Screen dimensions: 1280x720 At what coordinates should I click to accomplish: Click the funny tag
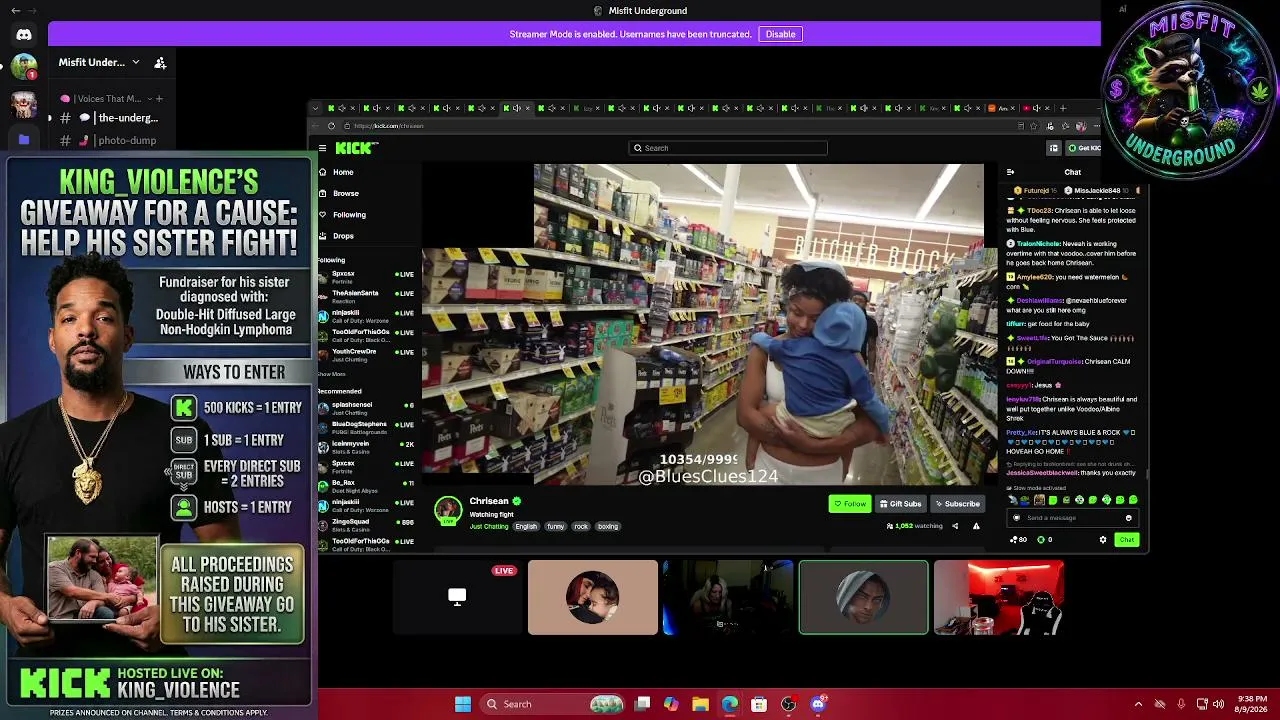pyautogui.click(x=555, y=527)
